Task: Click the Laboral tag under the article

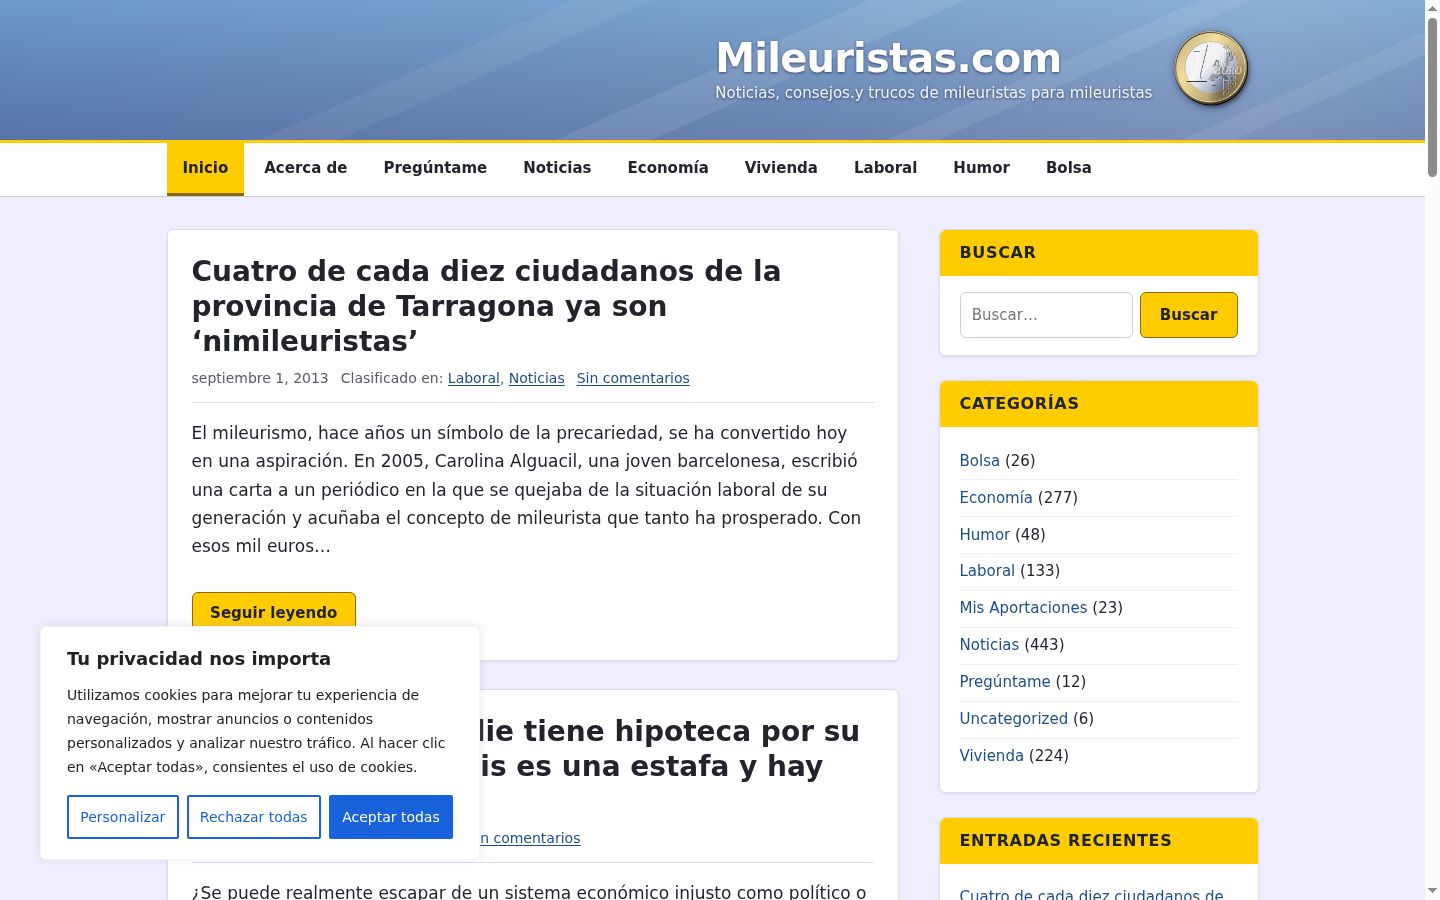Action: point(473,378)
